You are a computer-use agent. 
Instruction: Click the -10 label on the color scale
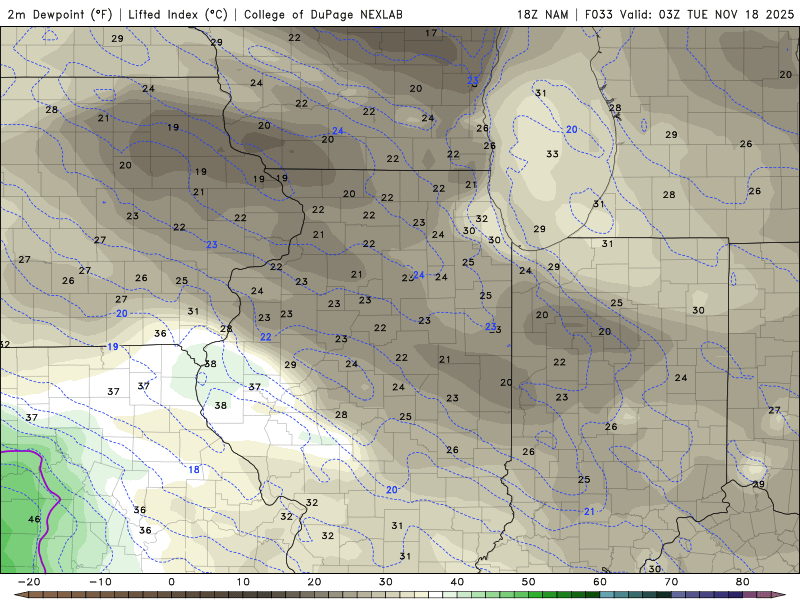point(100,582)
